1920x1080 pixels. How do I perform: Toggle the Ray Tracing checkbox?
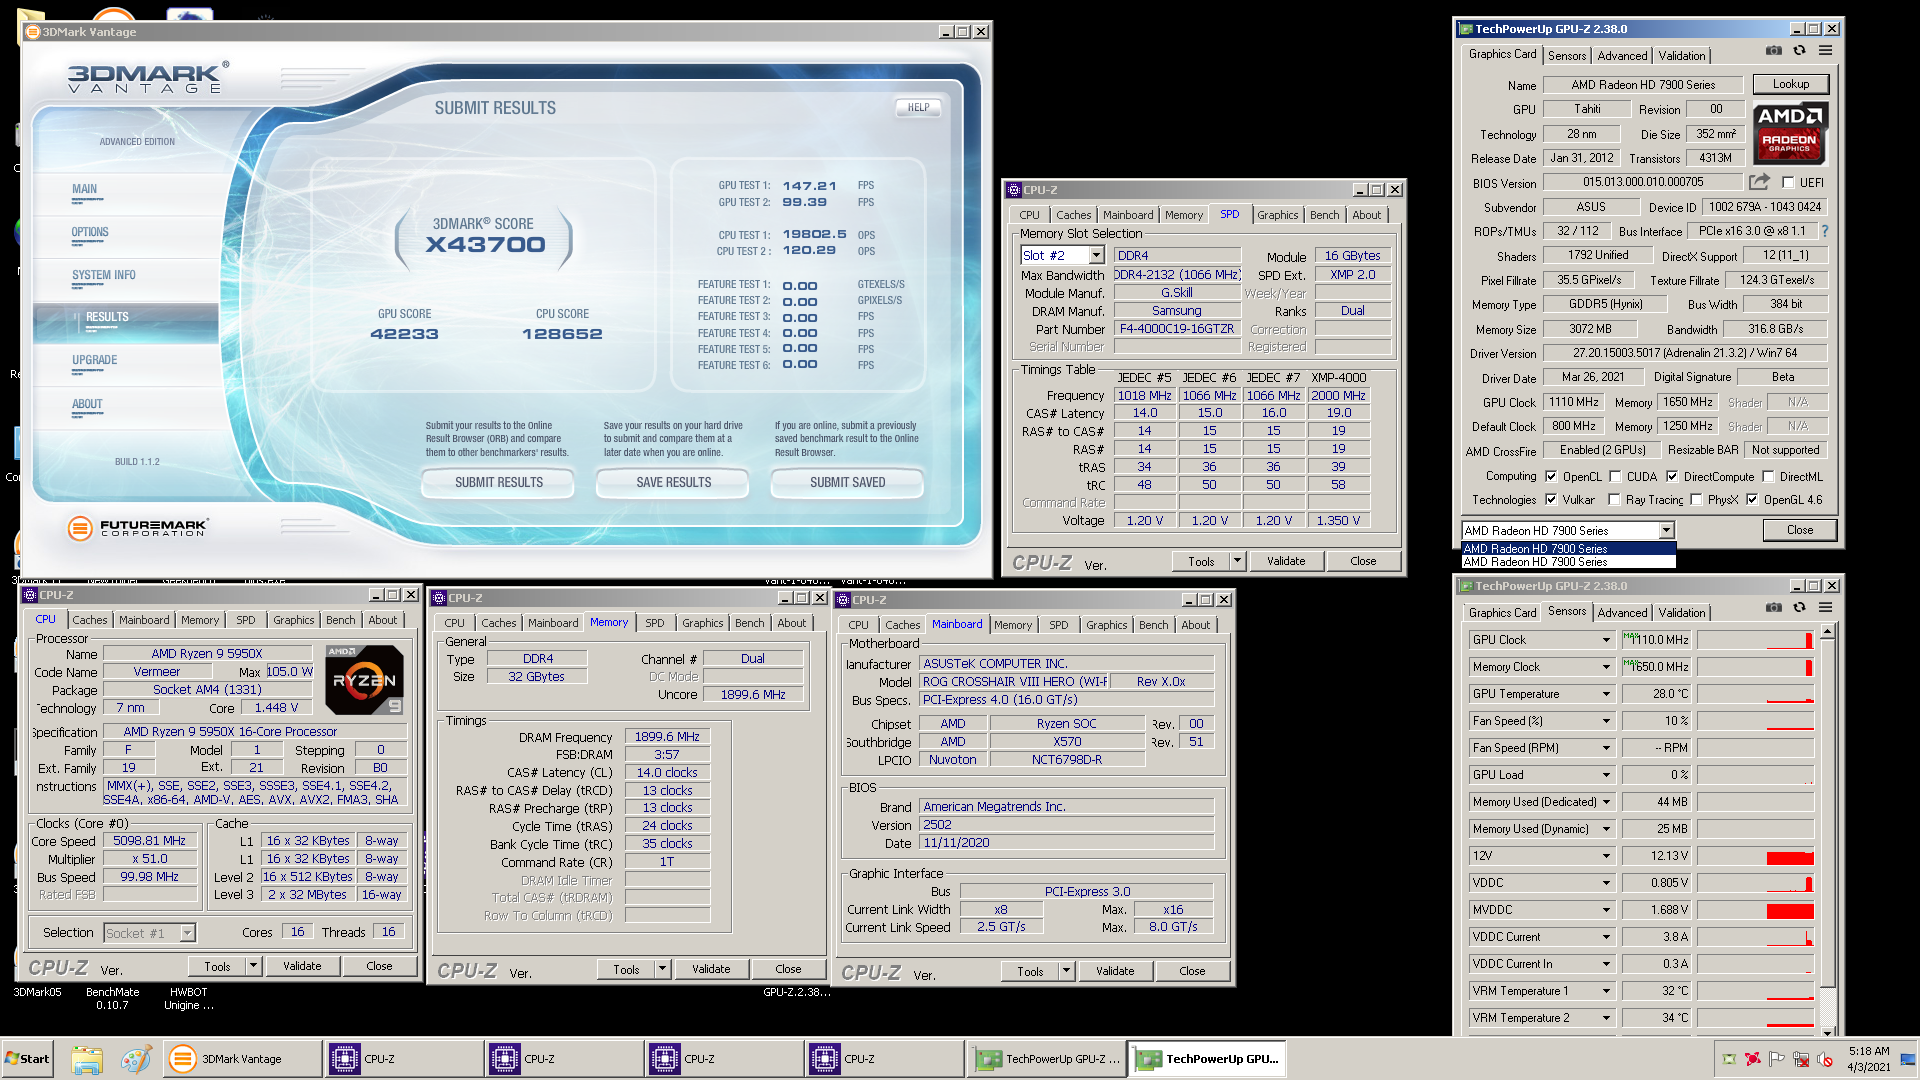click(1614, 500)
